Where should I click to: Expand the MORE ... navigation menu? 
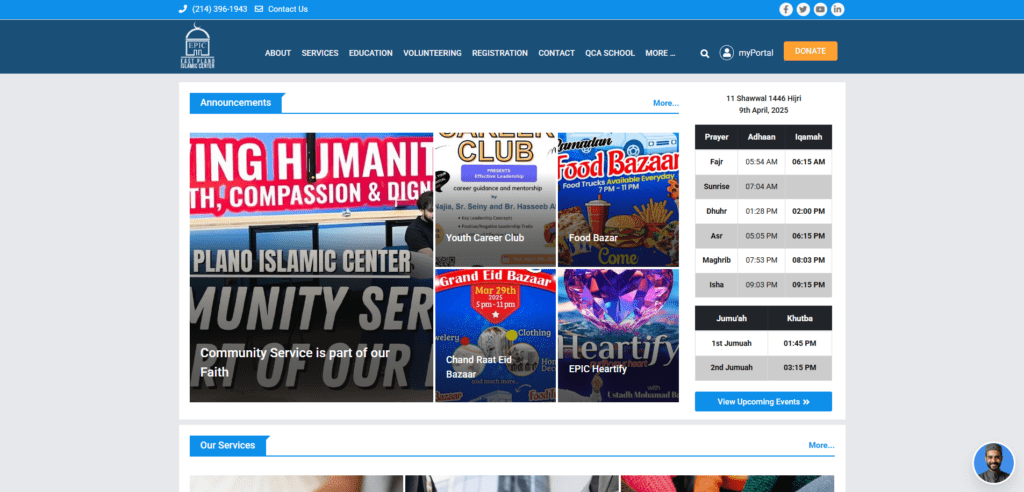click(x=660, y=53)
